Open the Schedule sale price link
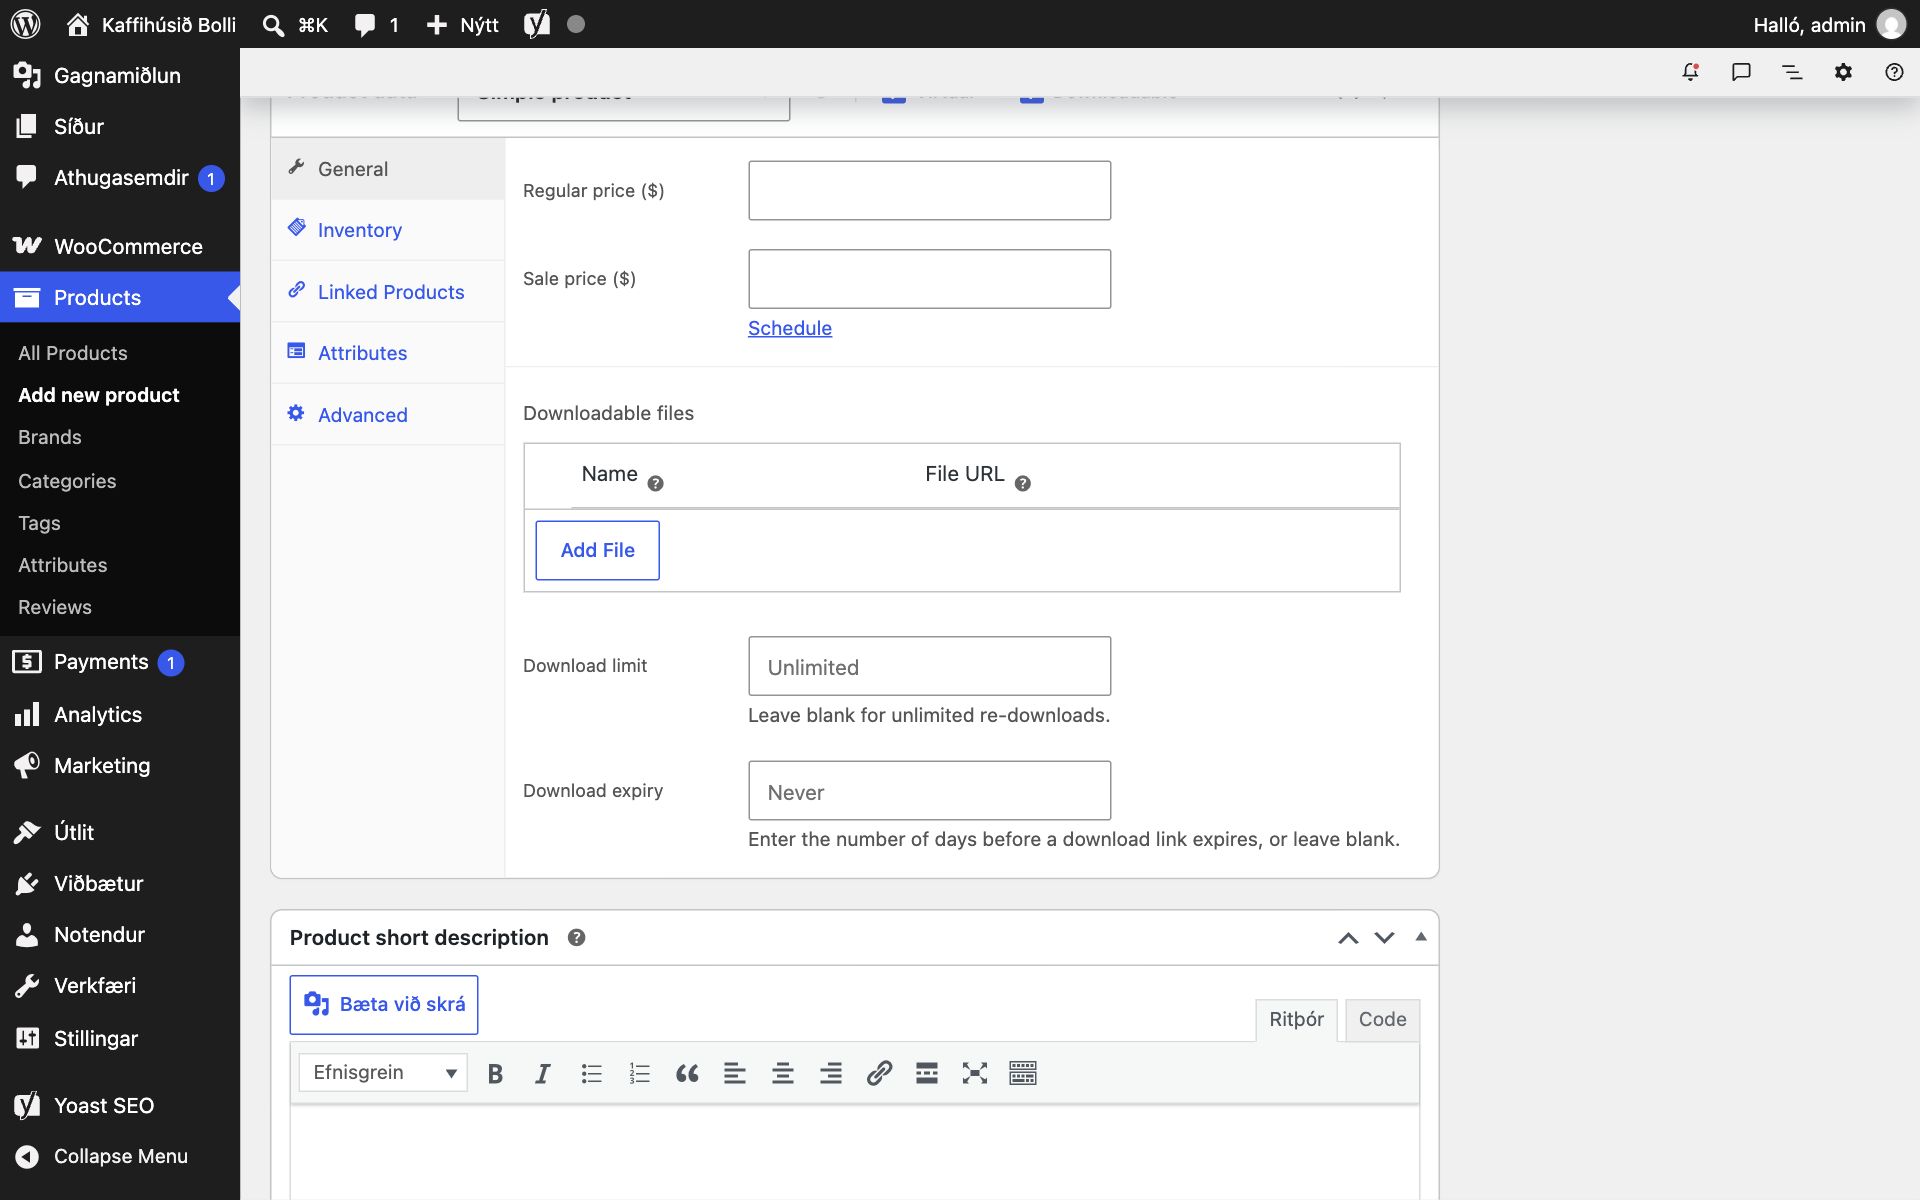Screen dimensions: 1920x1200 pos(790,328)
